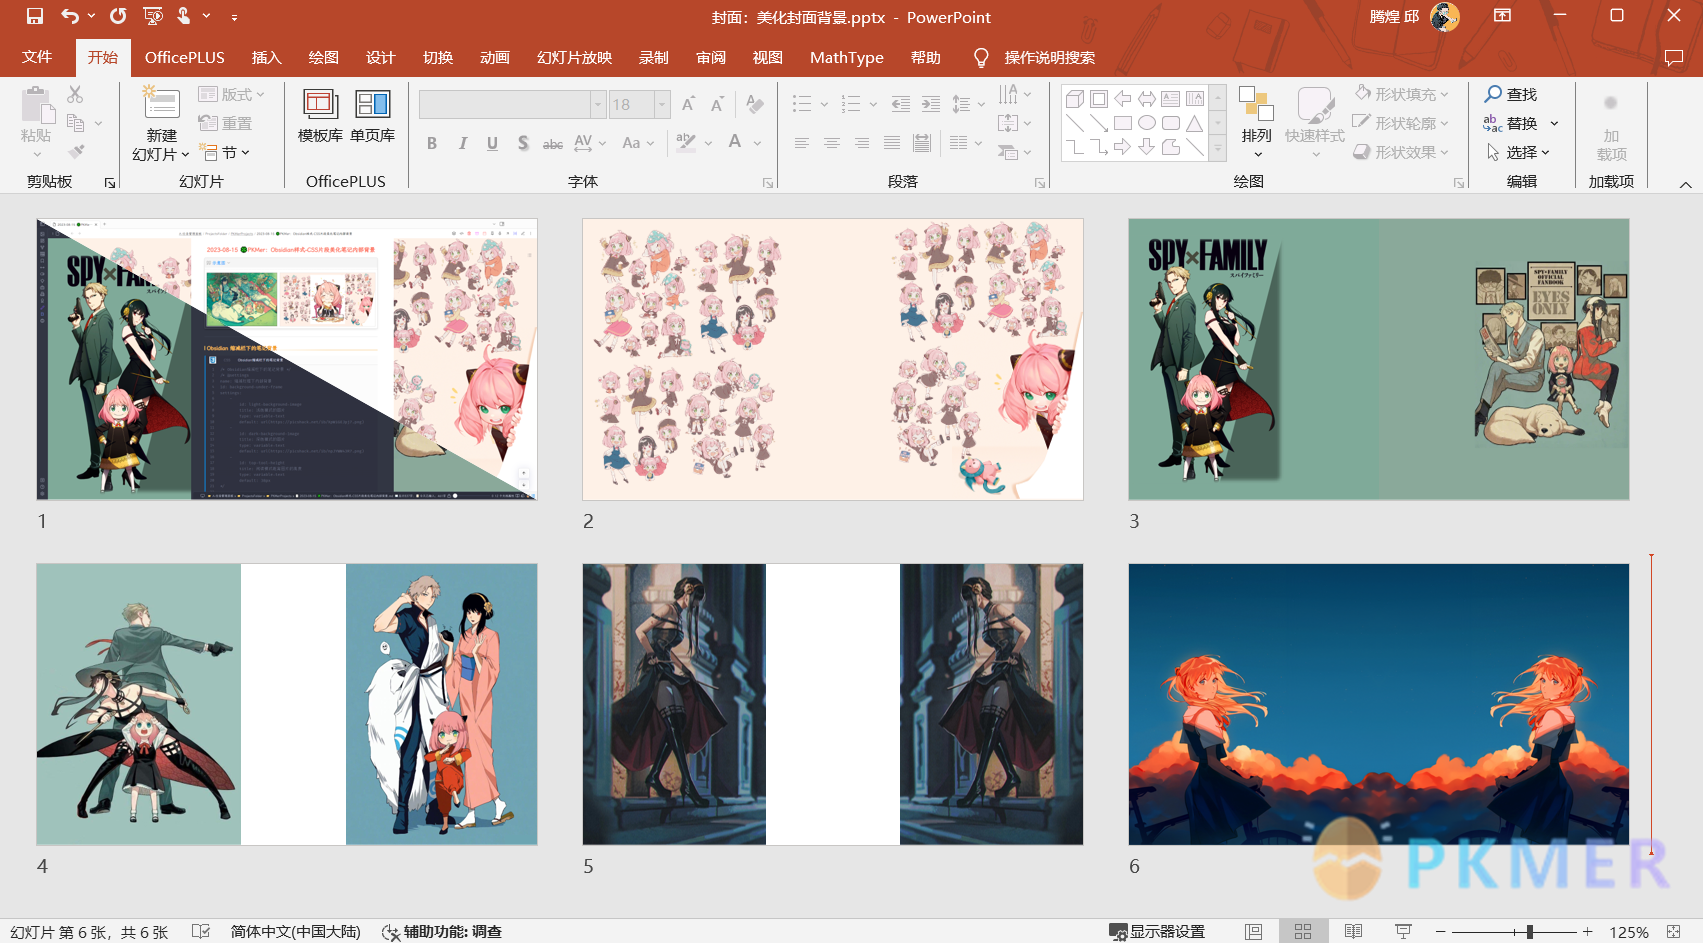Screen dimensions: 1703x943
Task: Open the font color A swatch
Action: (x=735, y=143)
